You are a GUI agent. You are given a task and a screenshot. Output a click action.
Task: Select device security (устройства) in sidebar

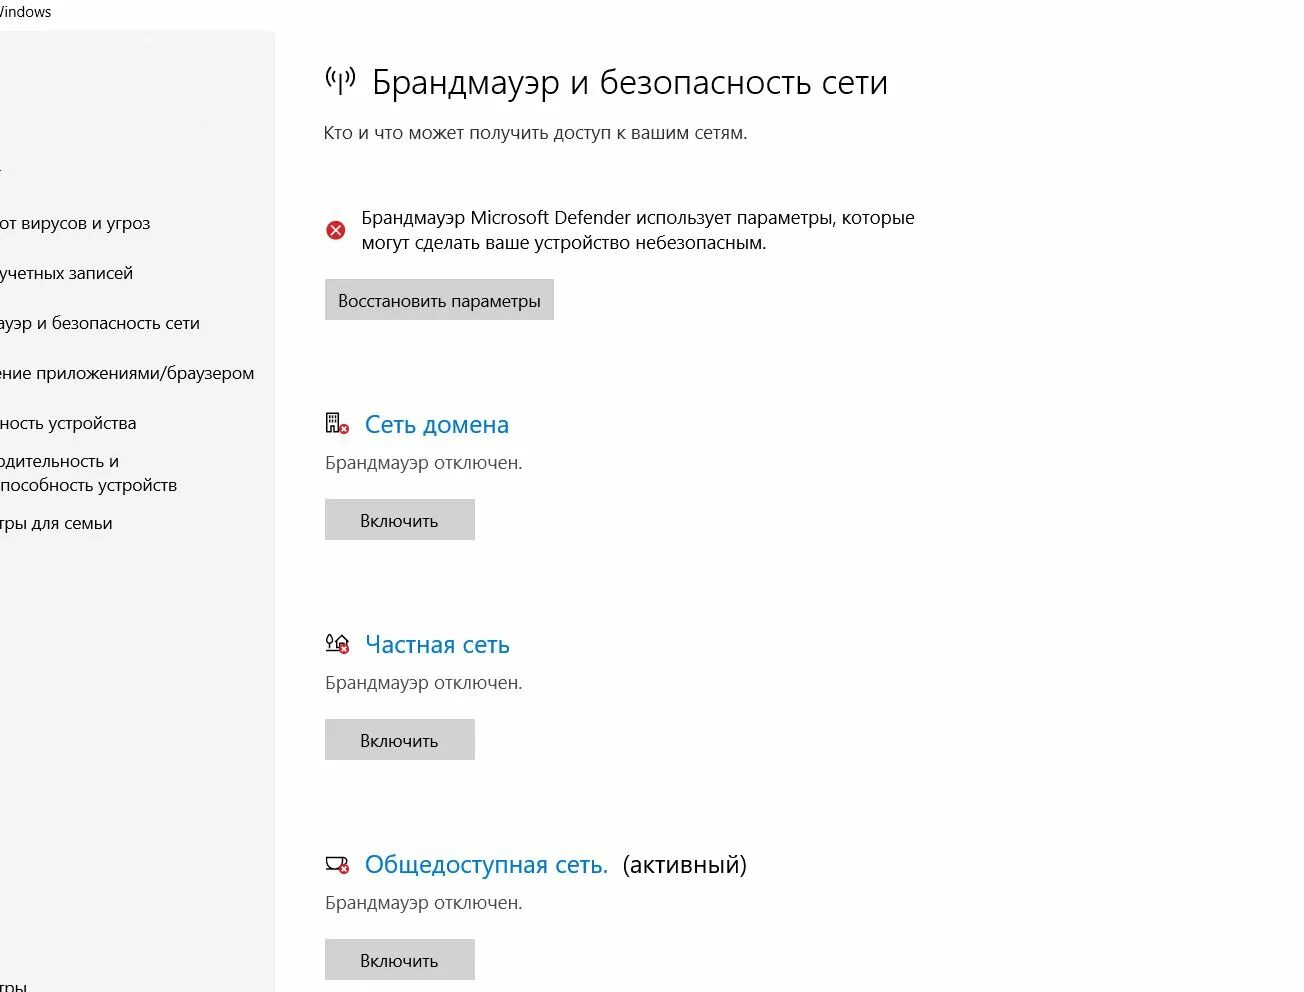(x=68, y=423)
